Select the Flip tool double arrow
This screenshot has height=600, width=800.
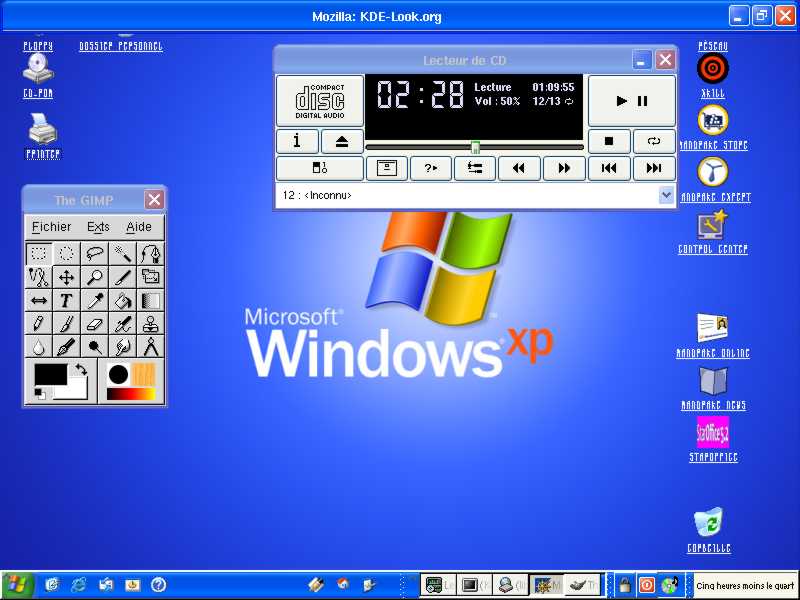coord(39,301)
